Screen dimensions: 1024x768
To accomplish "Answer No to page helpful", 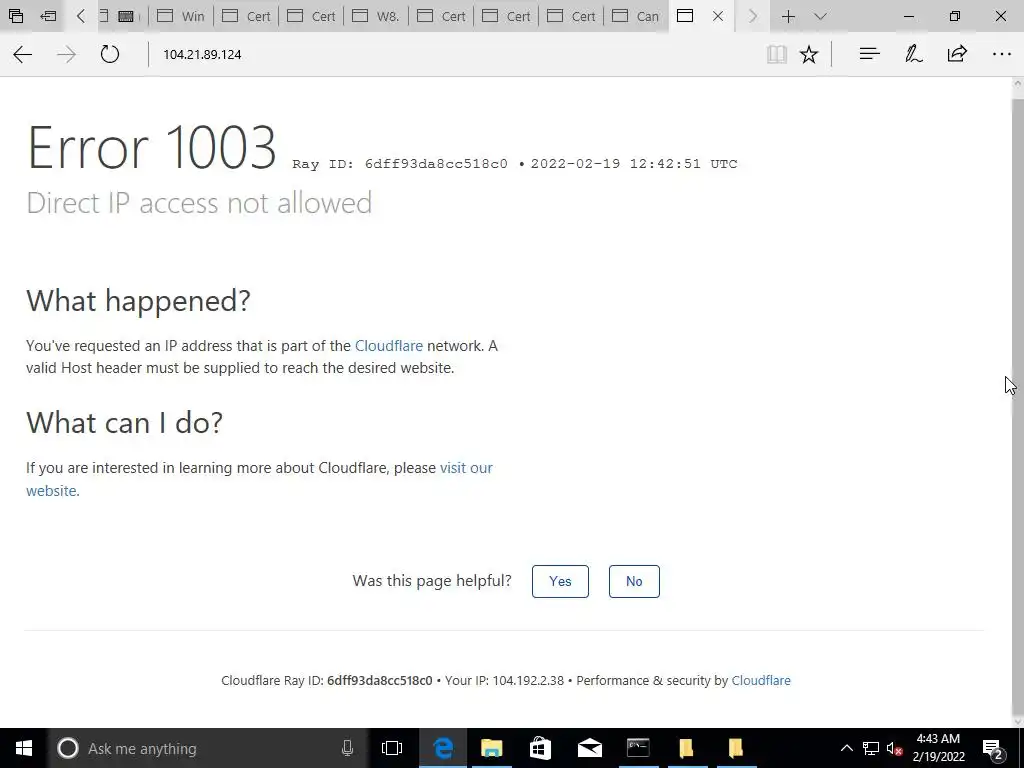I will click(634, 581).
